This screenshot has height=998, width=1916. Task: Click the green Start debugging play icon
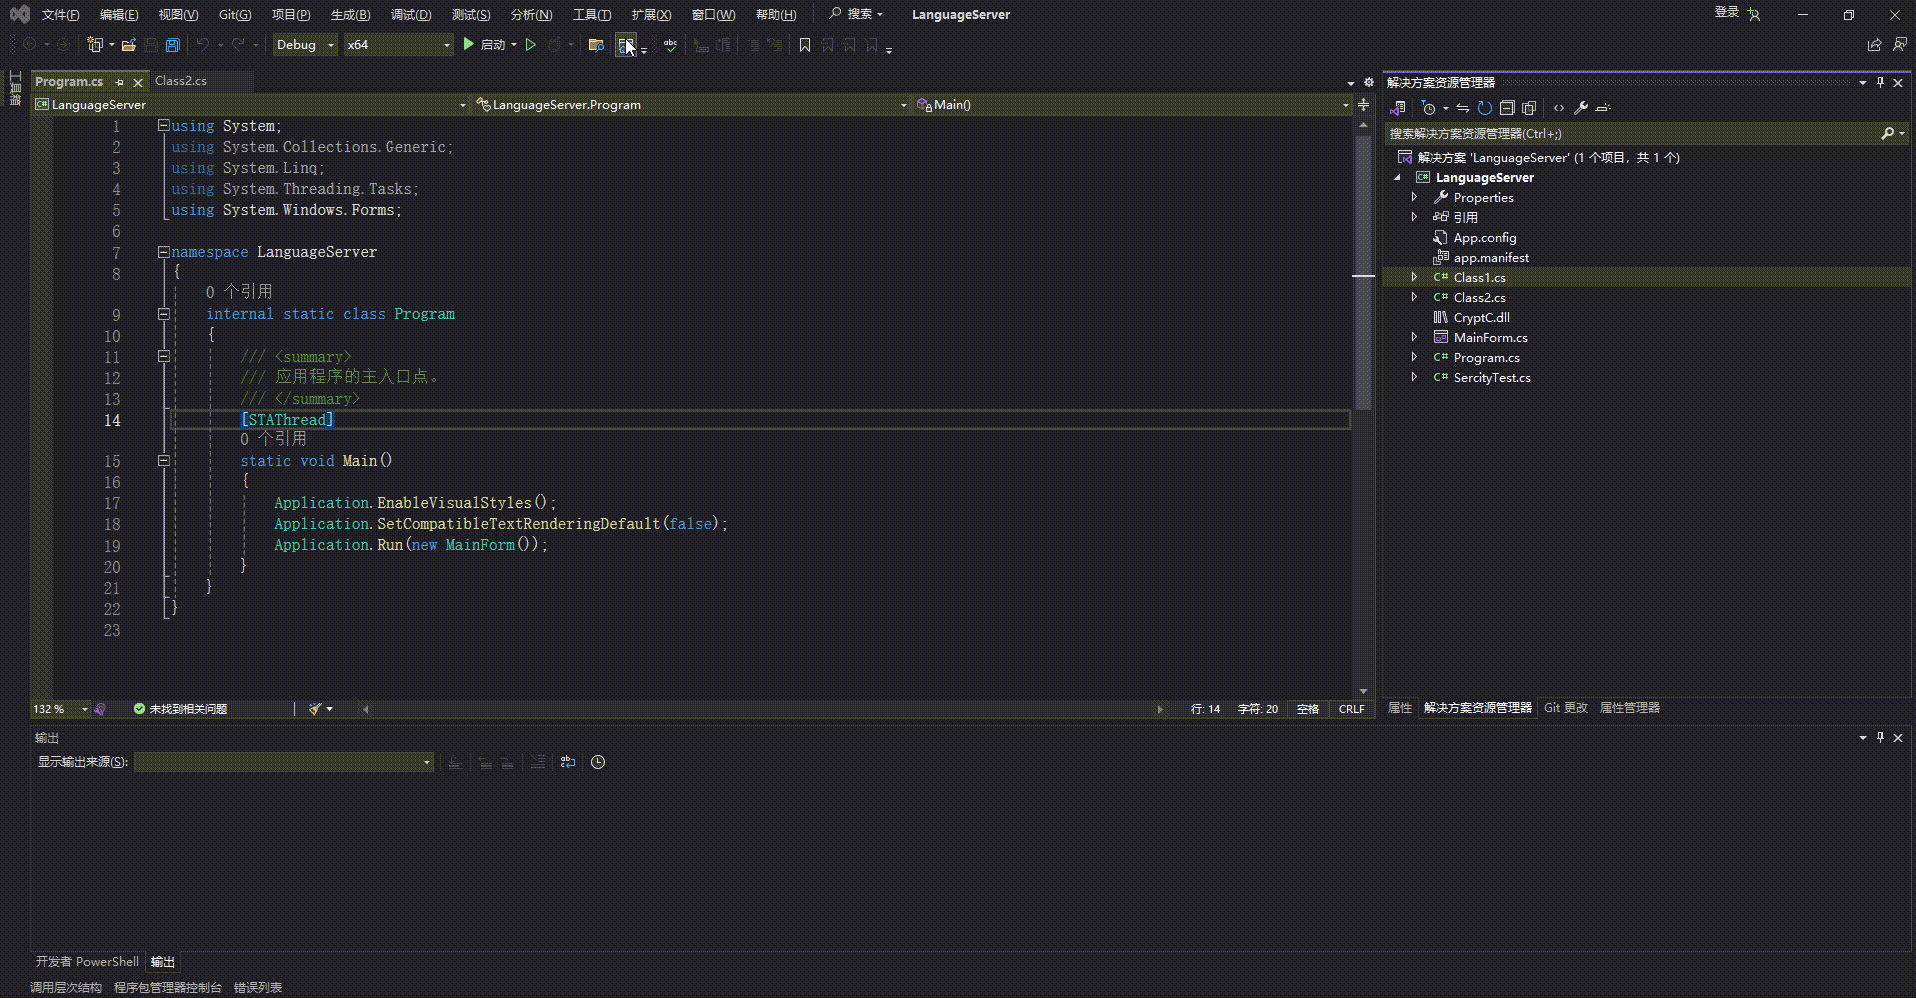[468, 44]
